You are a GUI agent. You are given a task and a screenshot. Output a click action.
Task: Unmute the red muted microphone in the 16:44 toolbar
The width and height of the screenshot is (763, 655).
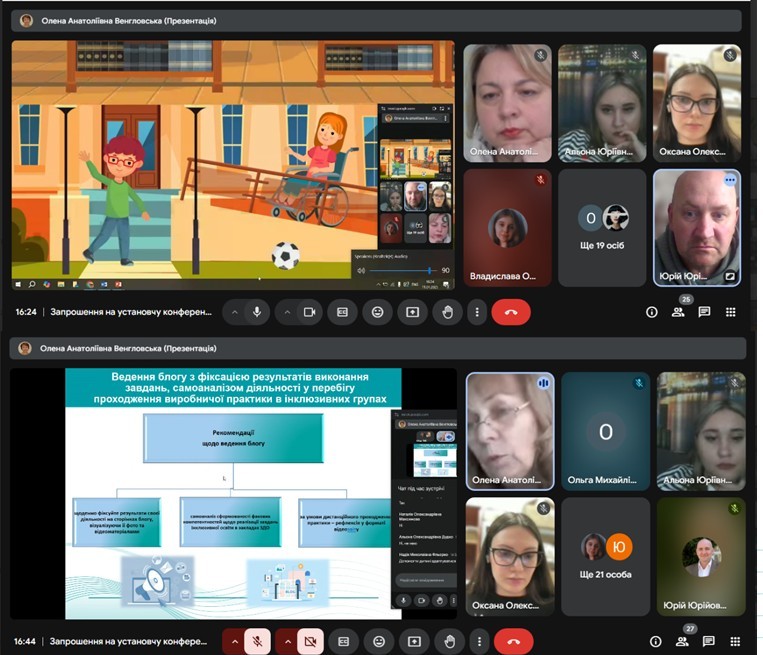coord(257,641)
